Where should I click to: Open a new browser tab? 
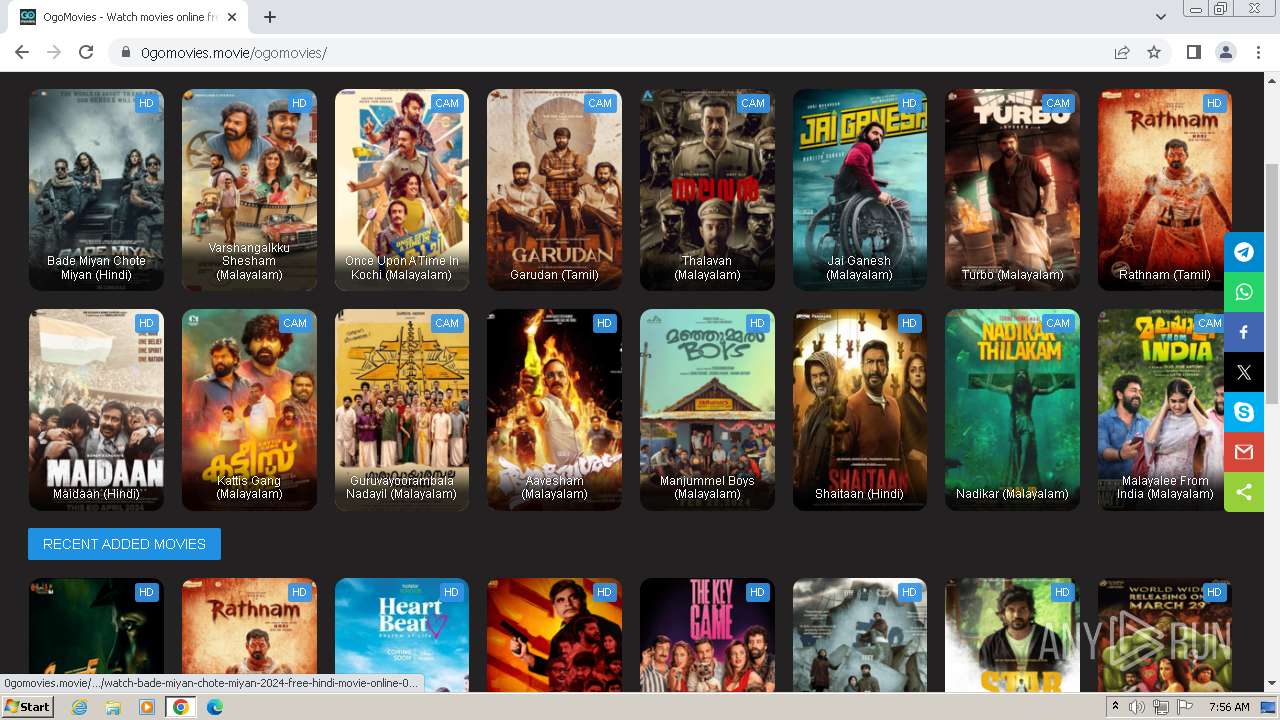(270, 17)
